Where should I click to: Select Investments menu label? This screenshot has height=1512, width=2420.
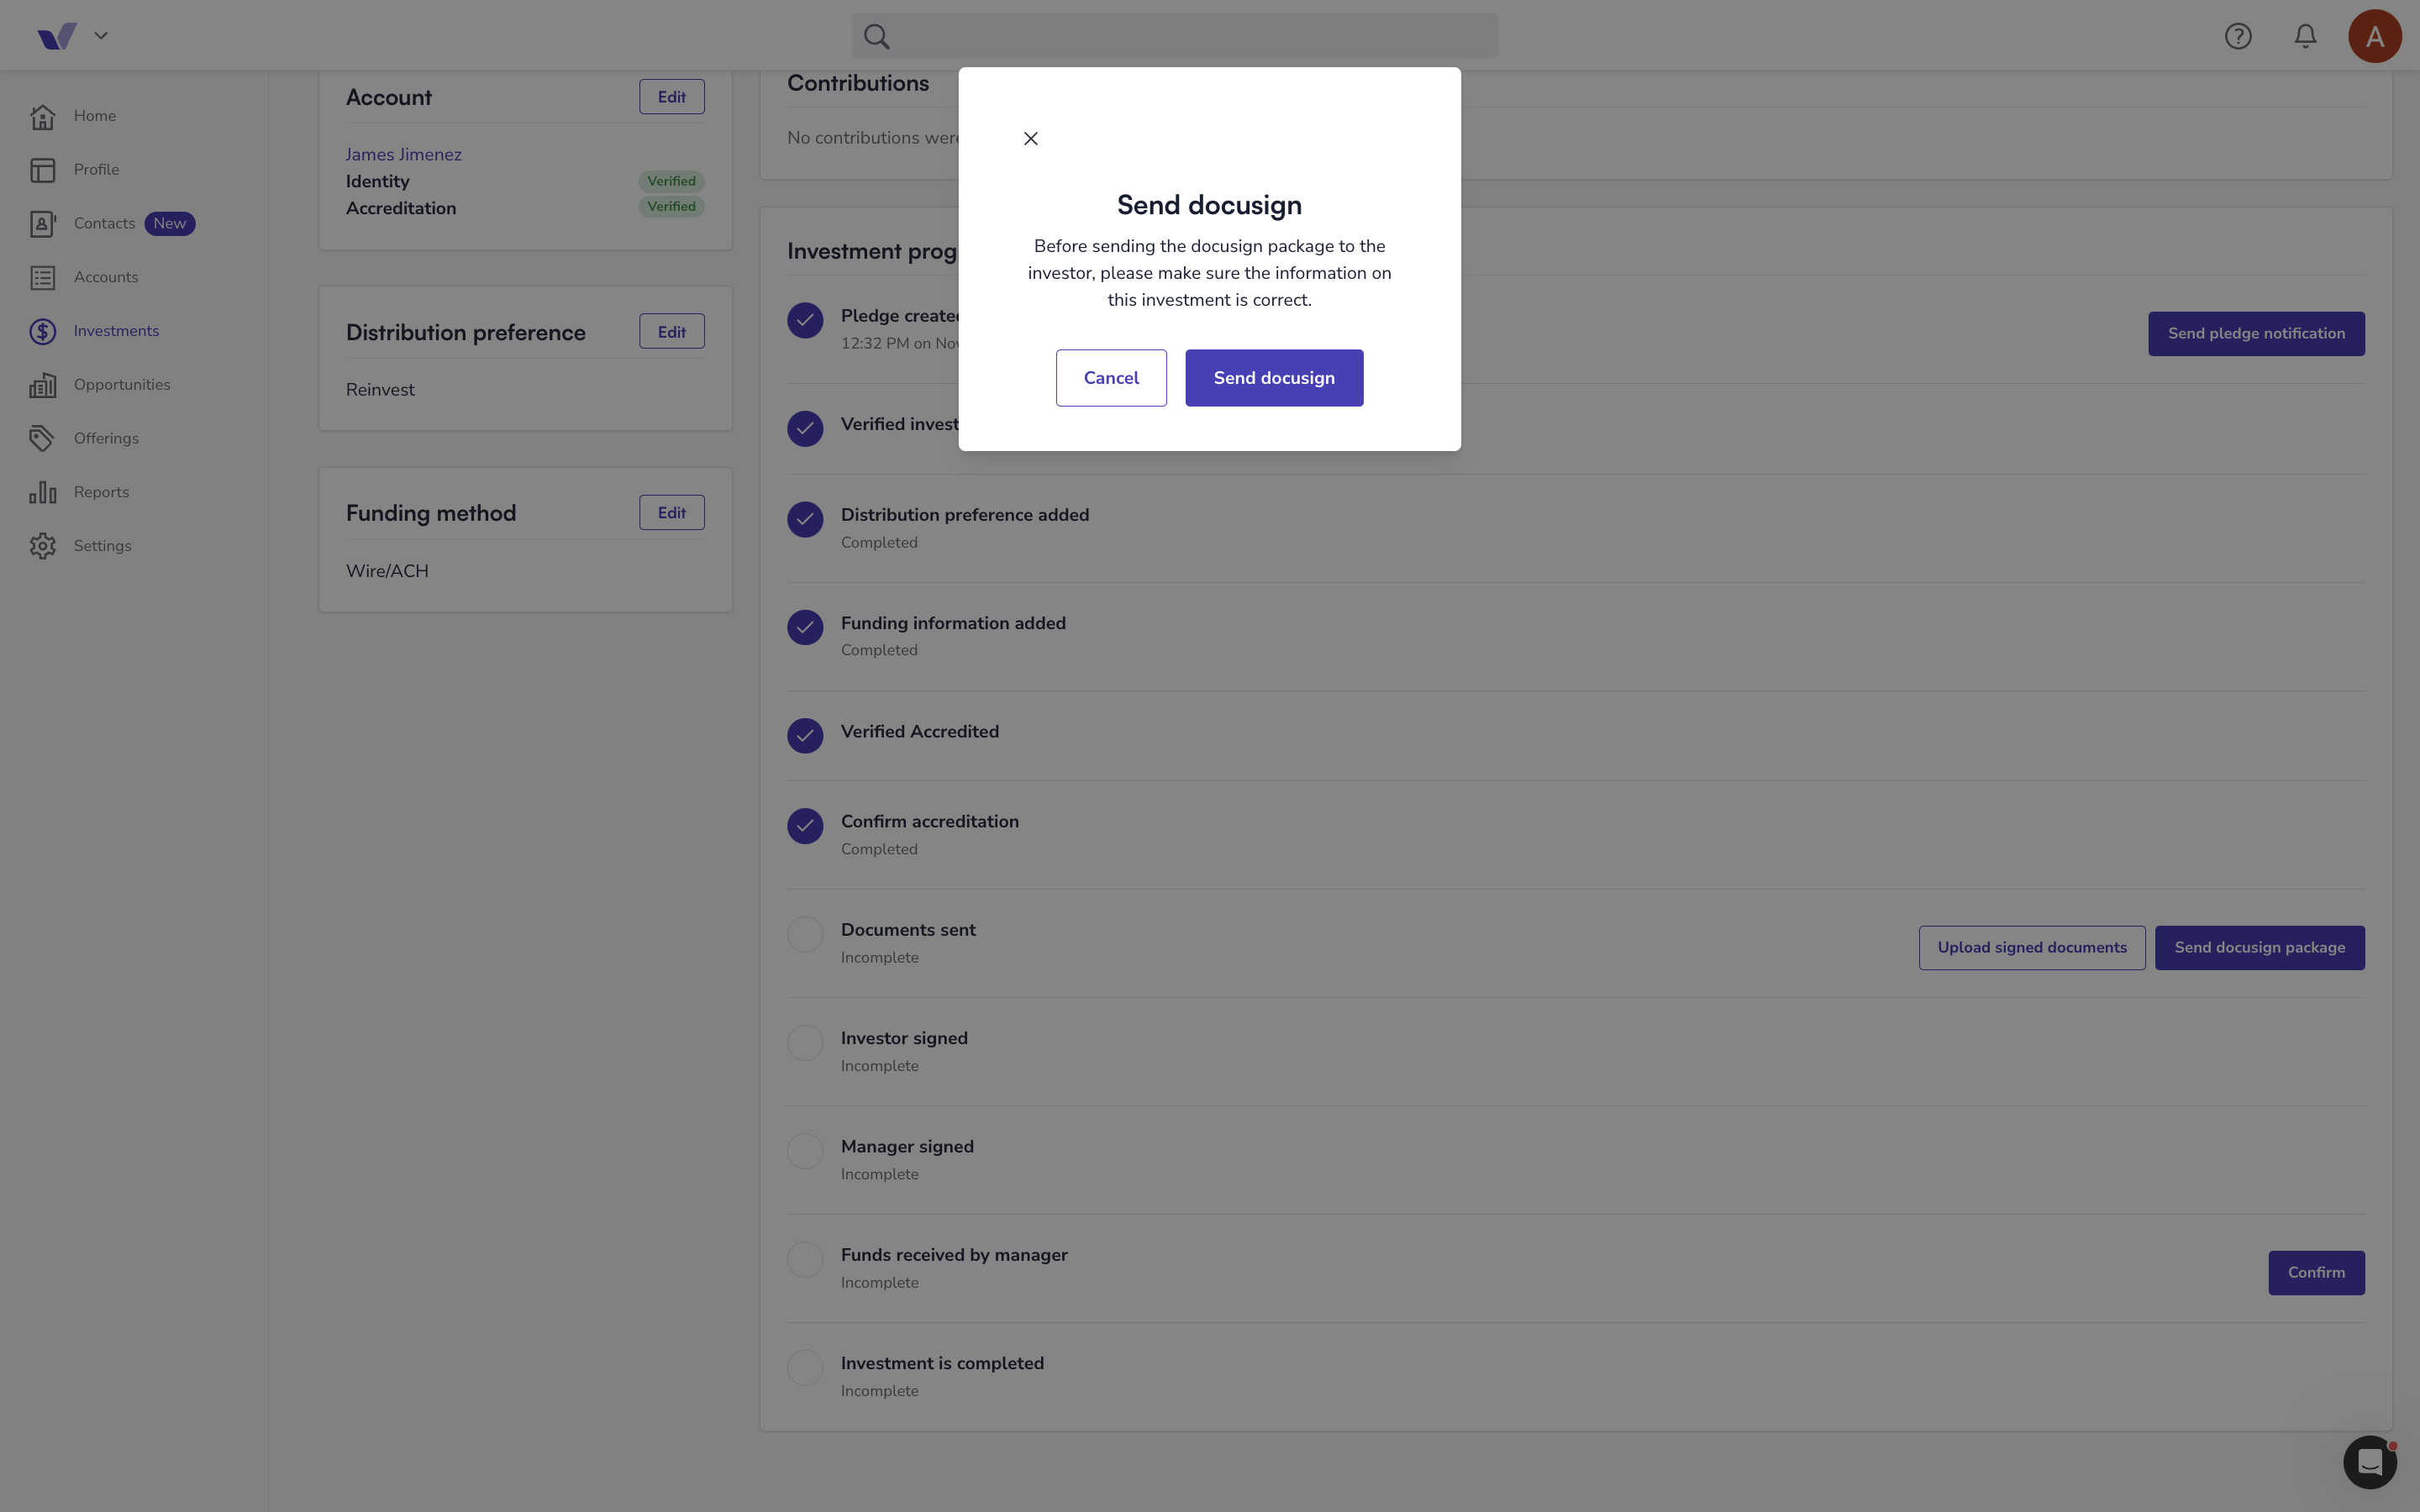coord(116,331)
